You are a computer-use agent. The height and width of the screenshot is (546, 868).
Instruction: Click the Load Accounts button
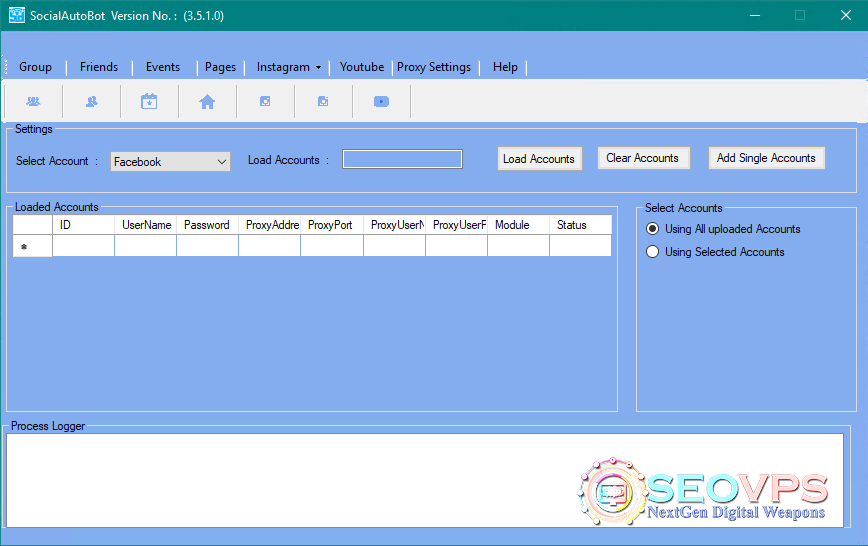click(x=539, y=159)
